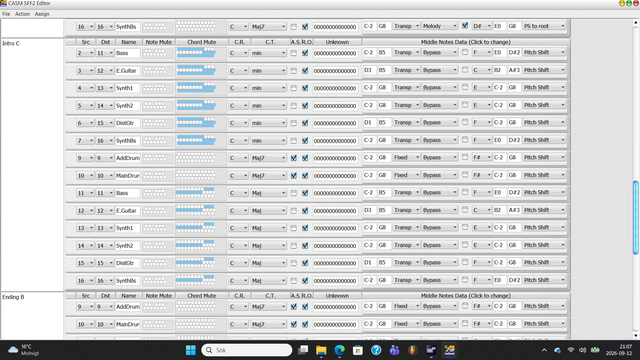Open Melody dropdown on top SynthBs row

click(440, 26)
